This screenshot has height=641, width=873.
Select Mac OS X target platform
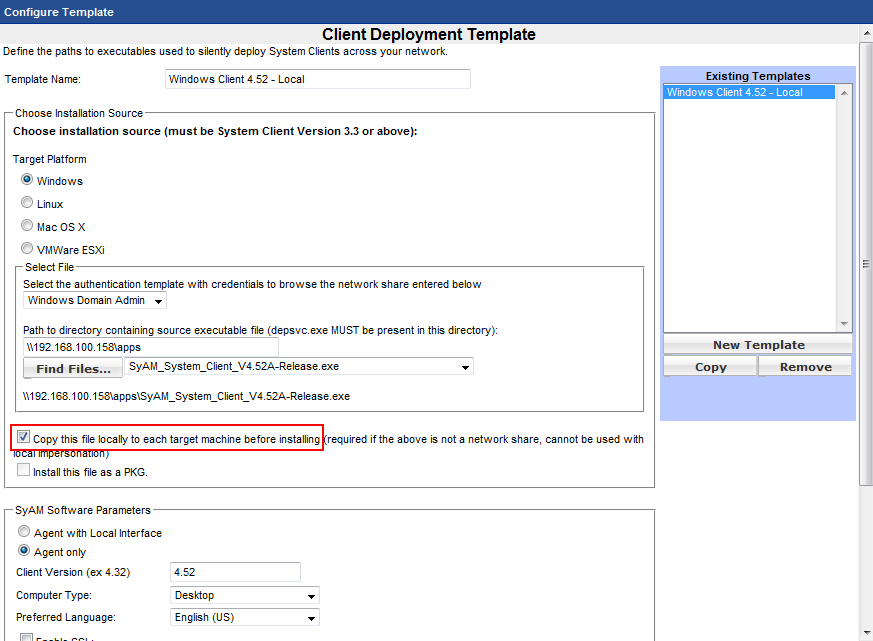point(27,226)
